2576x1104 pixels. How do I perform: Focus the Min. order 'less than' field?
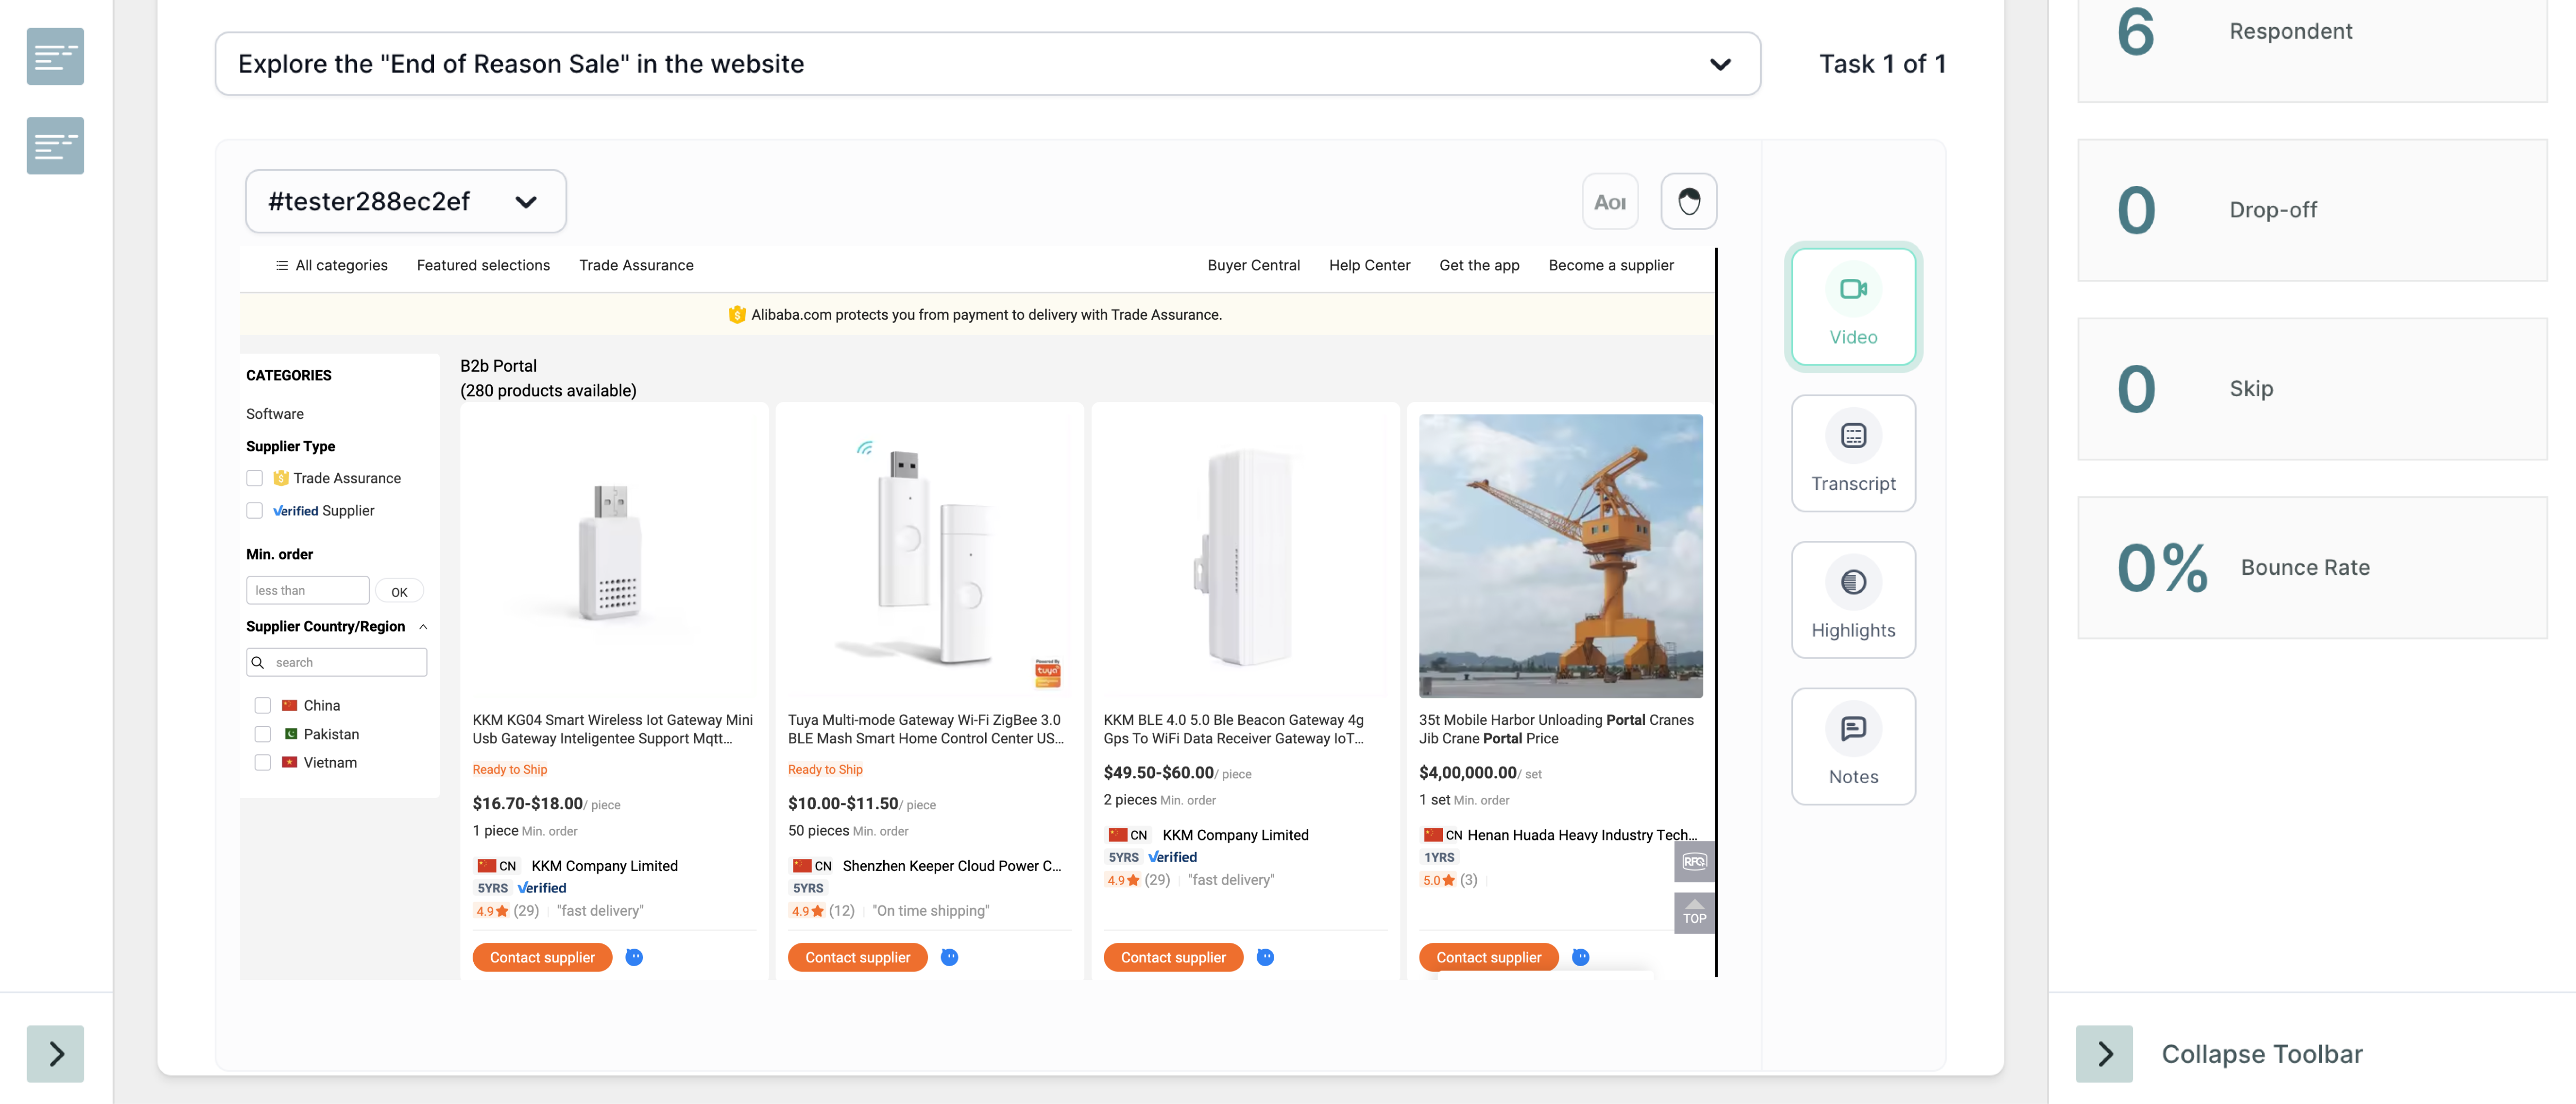pos(308,591)
